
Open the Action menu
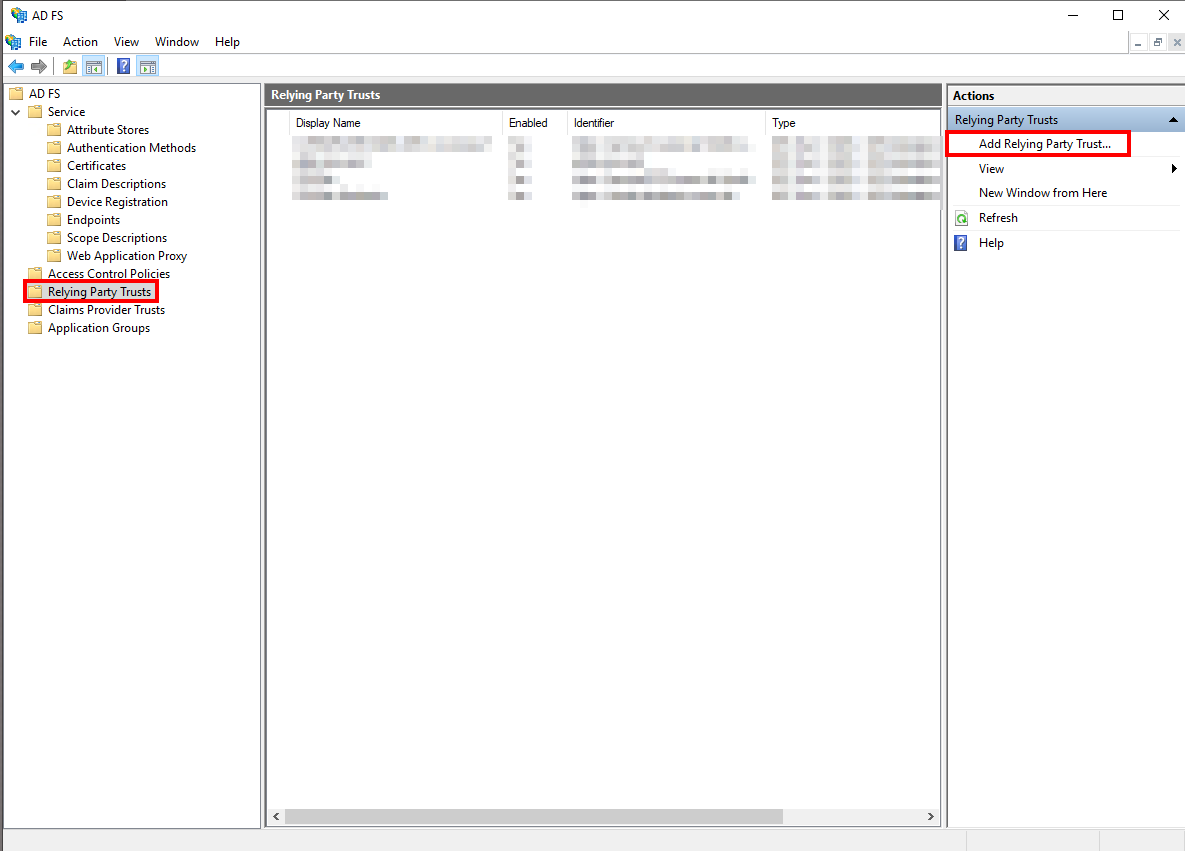(80, 42)
